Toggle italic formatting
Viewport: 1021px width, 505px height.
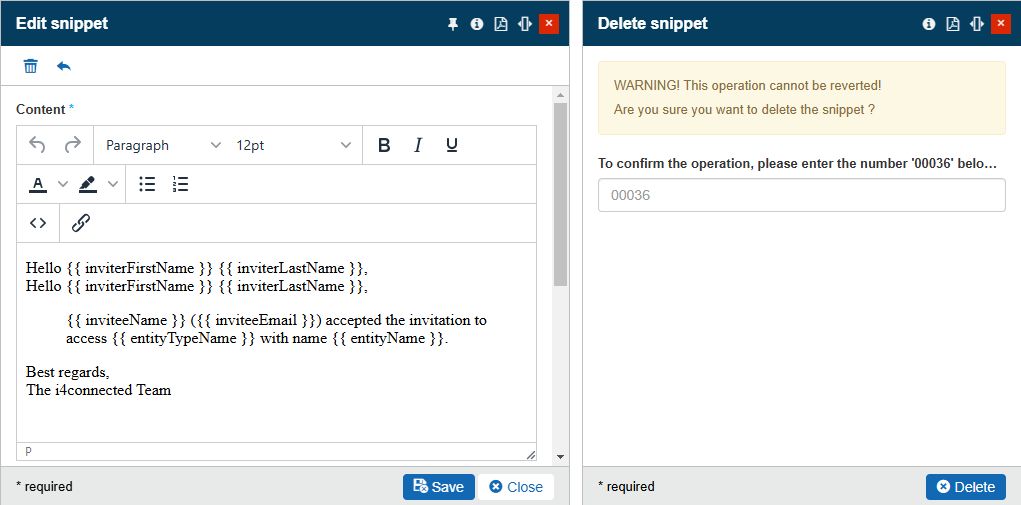(x=418, y=145)
